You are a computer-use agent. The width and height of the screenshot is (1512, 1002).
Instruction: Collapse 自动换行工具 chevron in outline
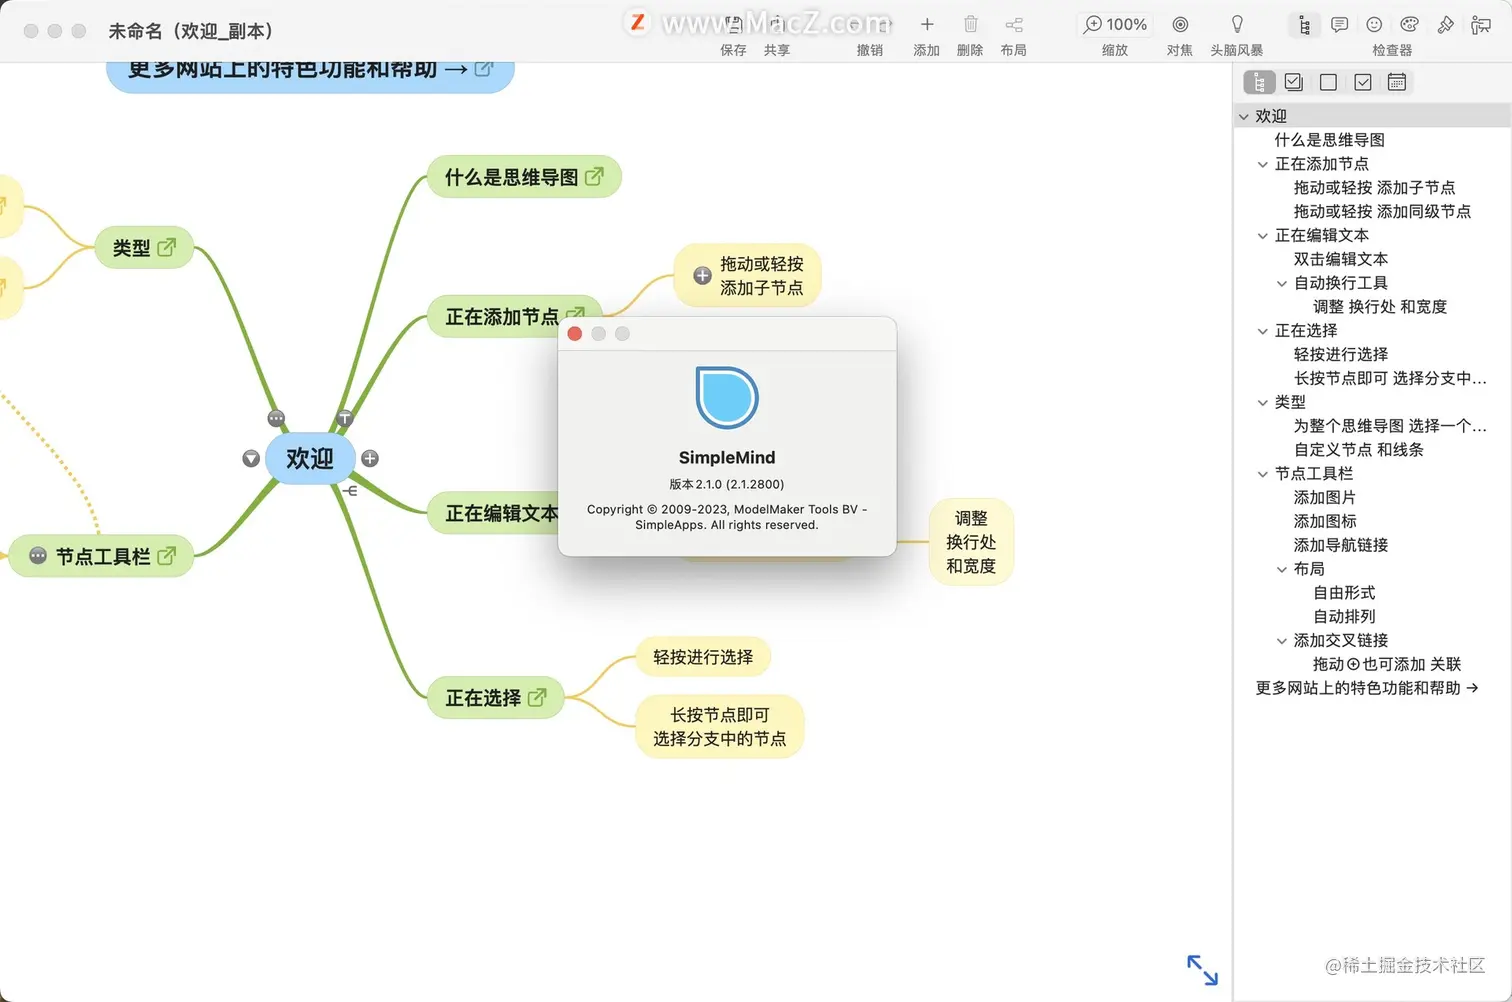(1282, 284)
